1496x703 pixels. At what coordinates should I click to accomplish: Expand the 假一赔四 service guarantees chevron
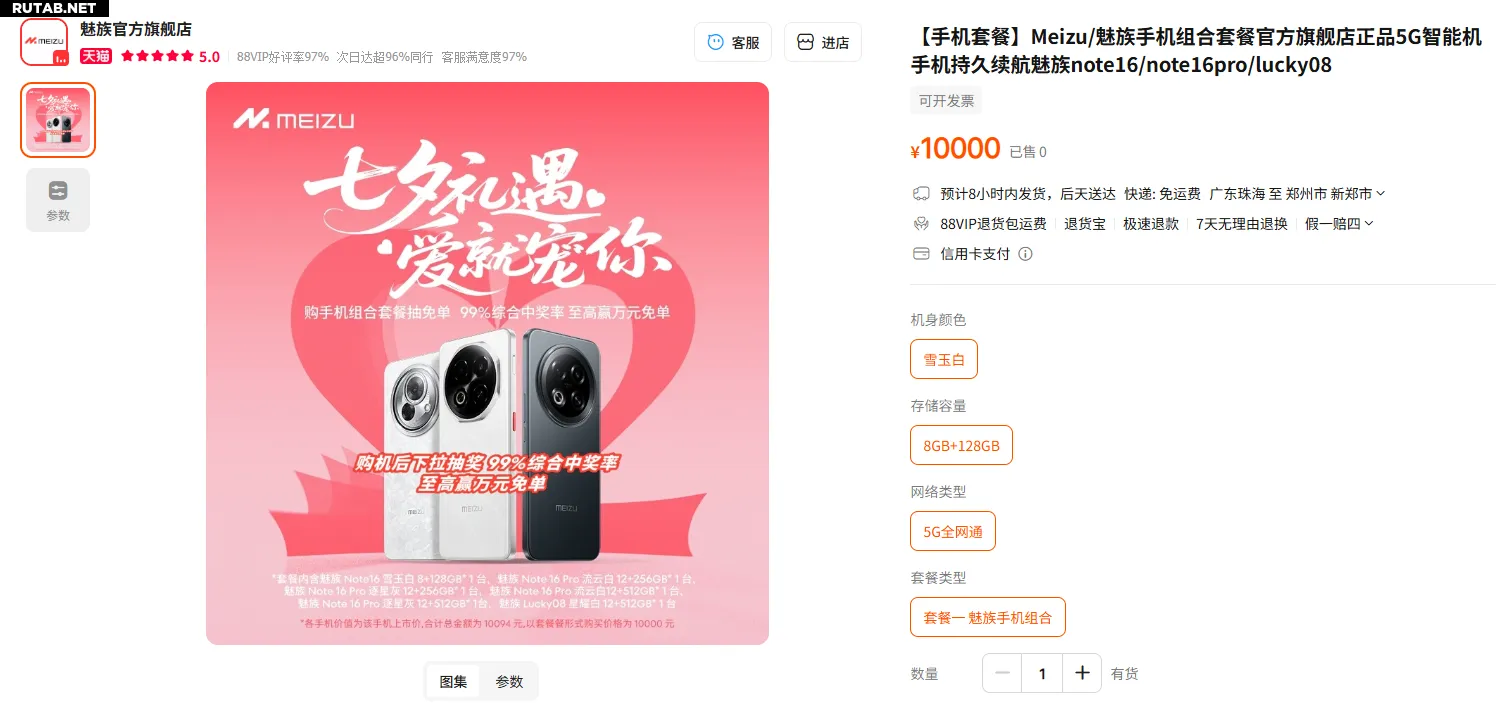(1369, 224)
